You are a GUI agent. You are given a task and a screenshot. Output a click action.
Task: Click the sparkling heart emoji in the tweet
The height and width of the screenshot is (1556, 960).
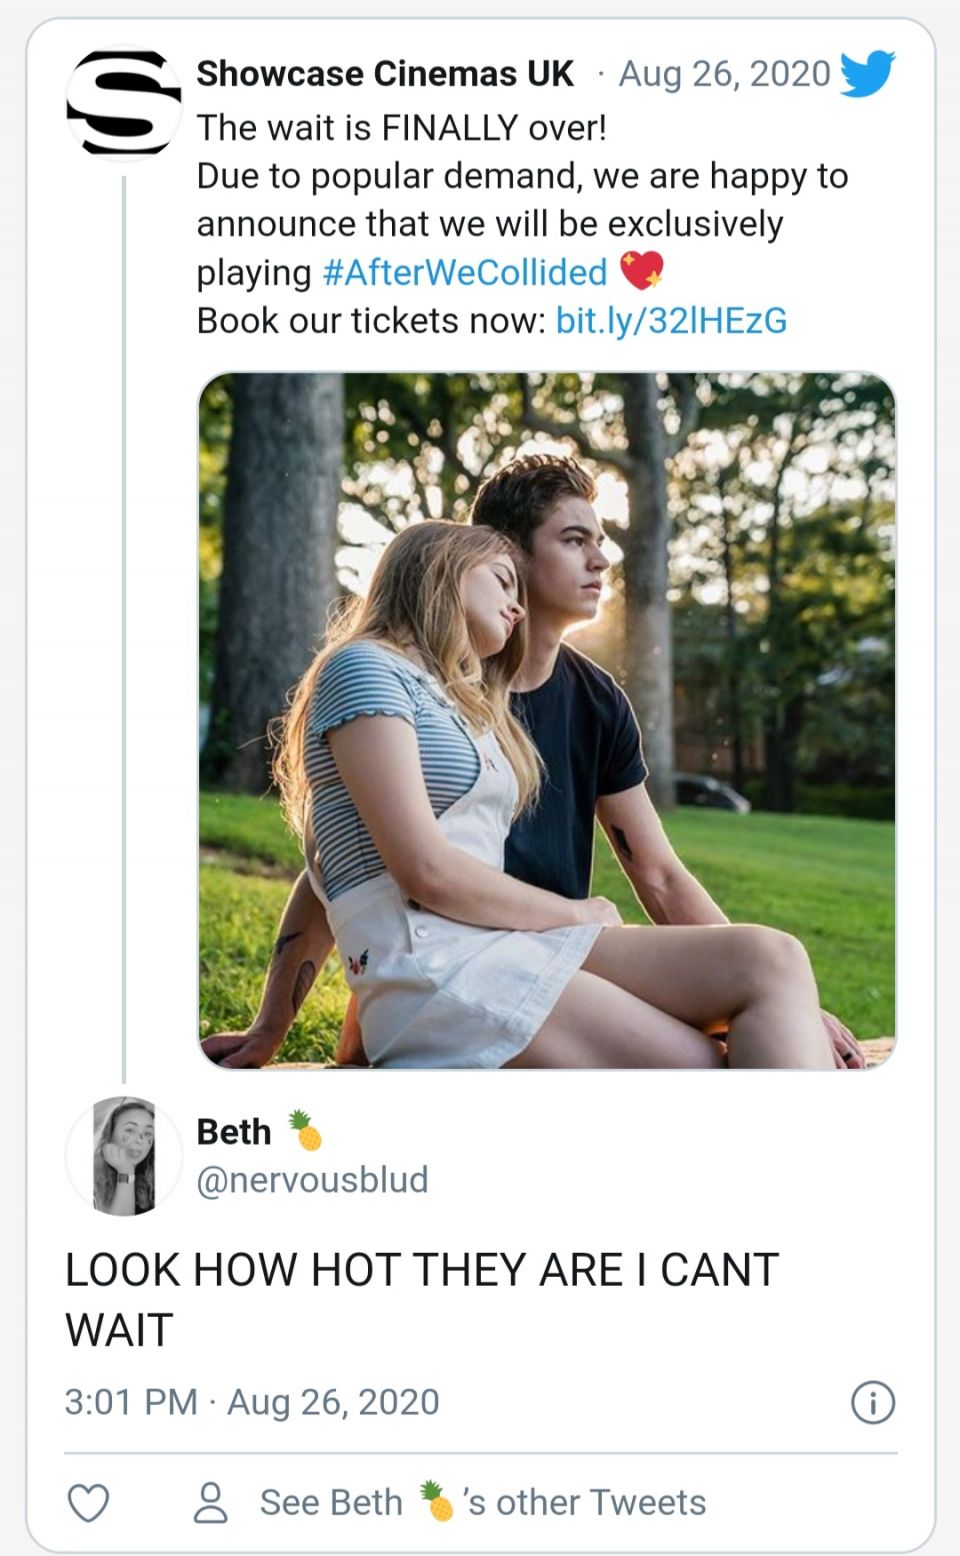[641, 271]
